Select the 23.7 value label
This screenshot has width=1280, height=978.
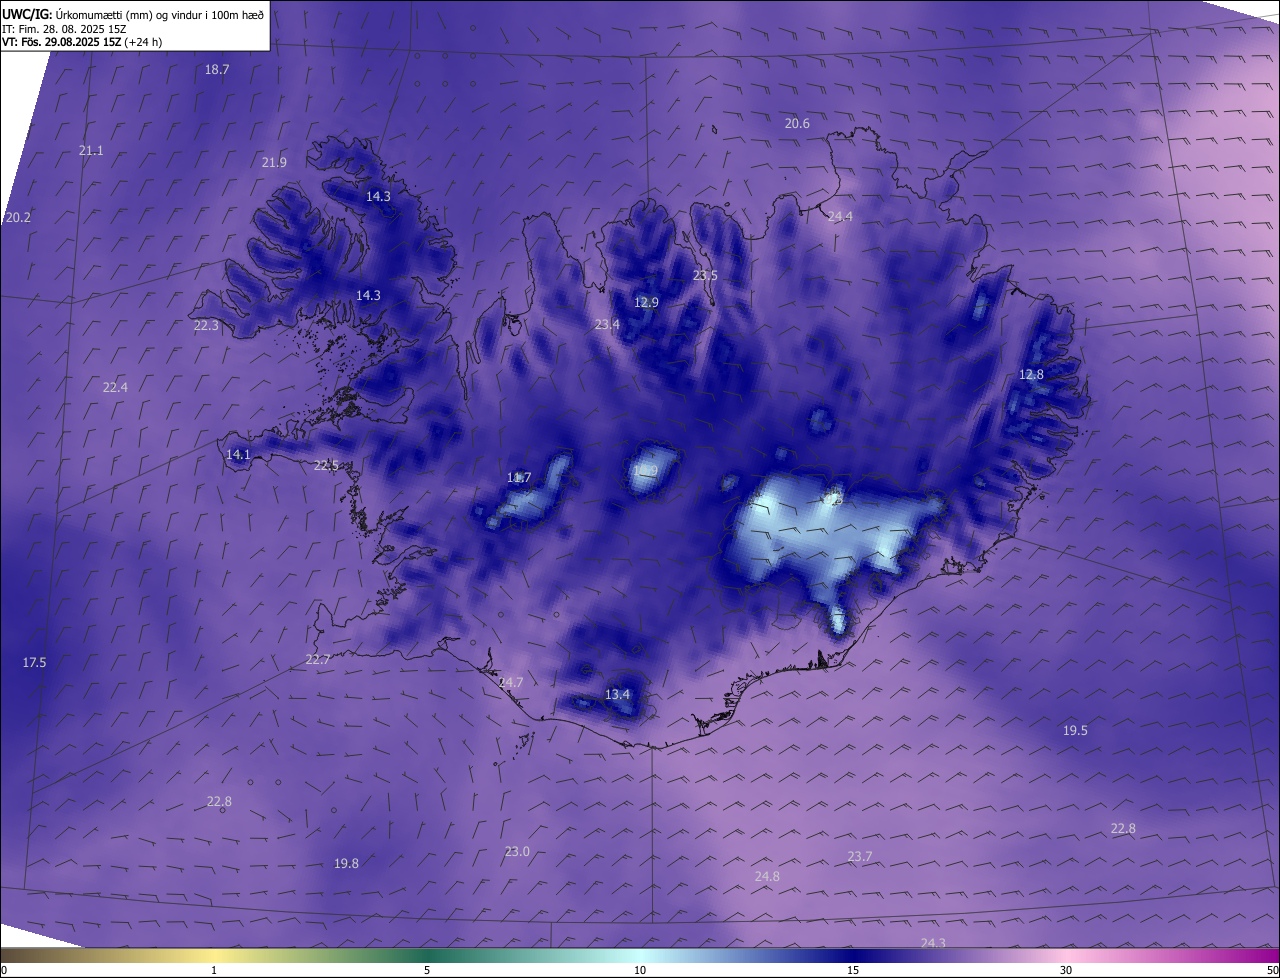coord(860,856)
